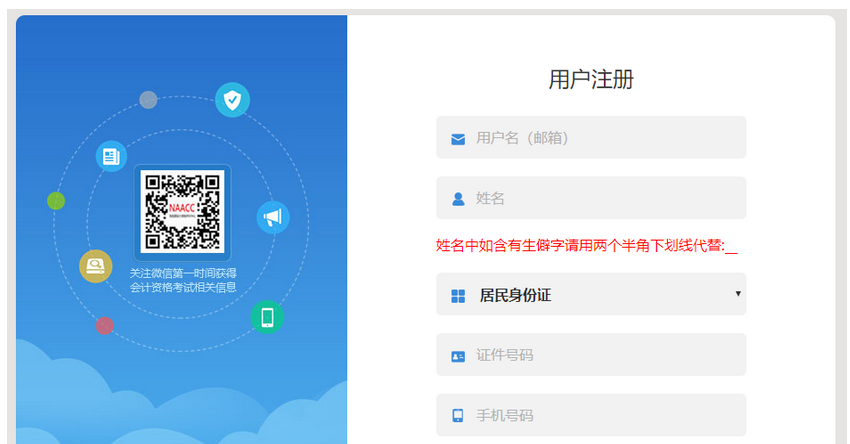Click the green mobile phone icon
This screenshot has width=850, height=444.
pyautogui.click(x=267, y=317)
